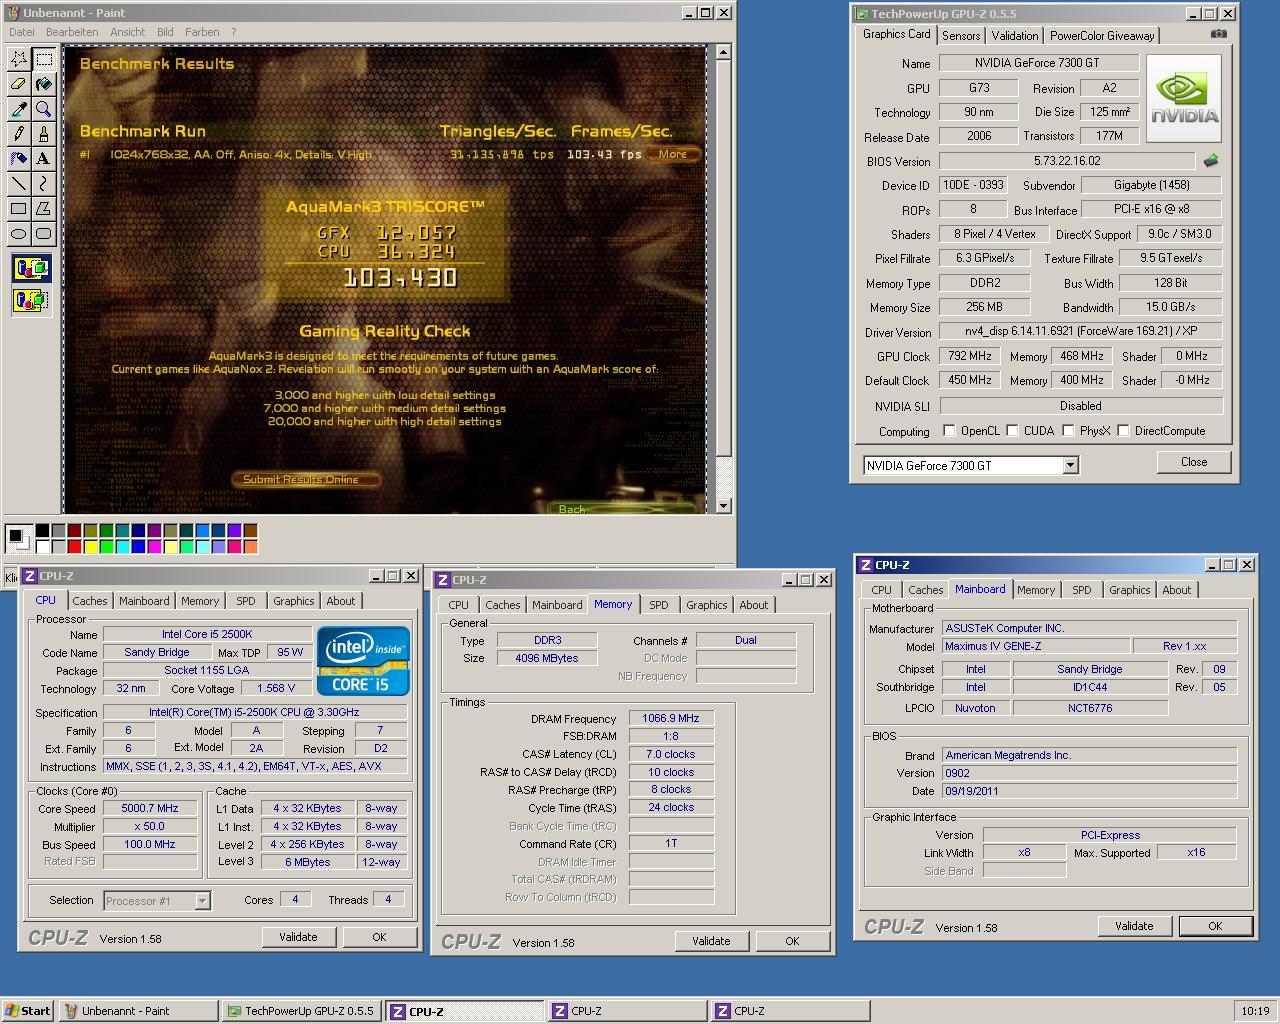Pick the white color swatch in palette
1280x1024 pixels.
coord(43,546)
